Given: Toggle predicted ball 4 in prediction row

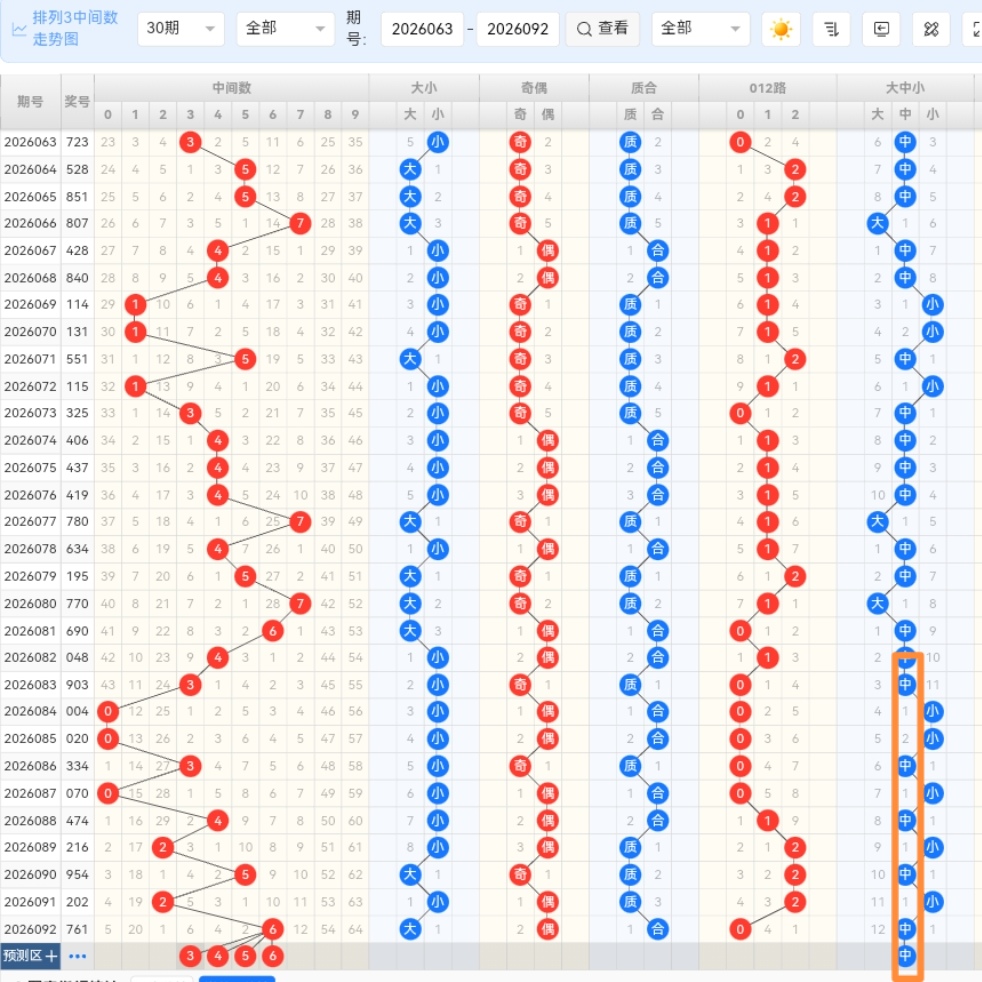Looking at the screenshot, I should coord(217,956).
